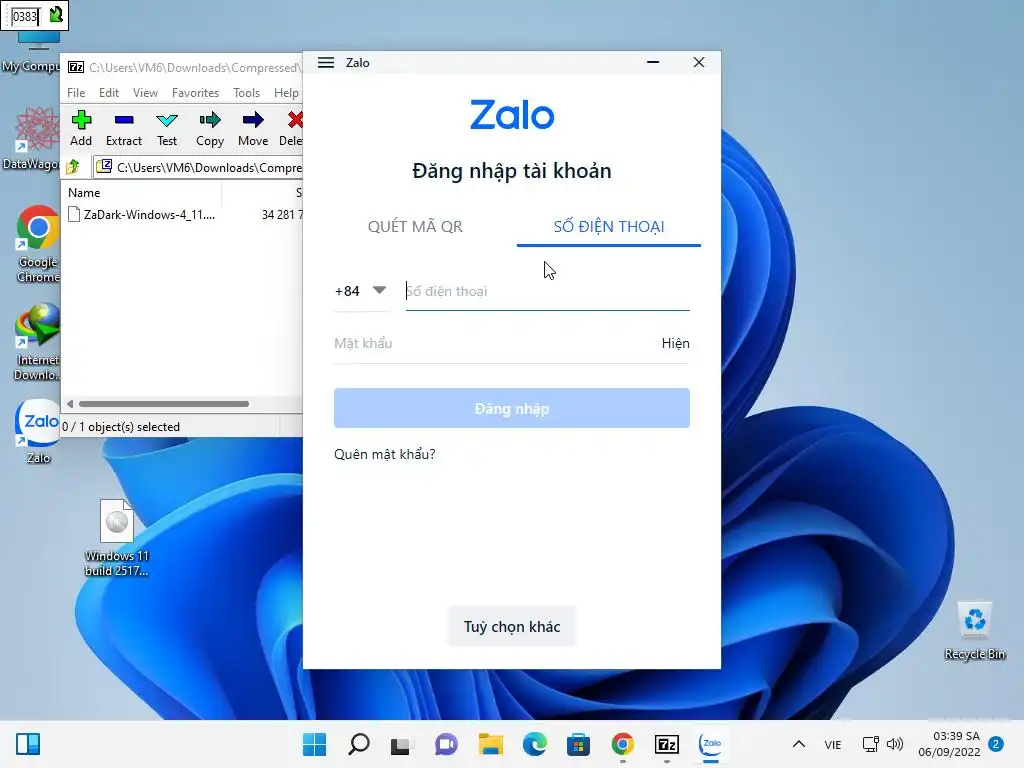Click the Tuỳ chọn khác button
1024x768 pixels.
(x=511, y=626)
